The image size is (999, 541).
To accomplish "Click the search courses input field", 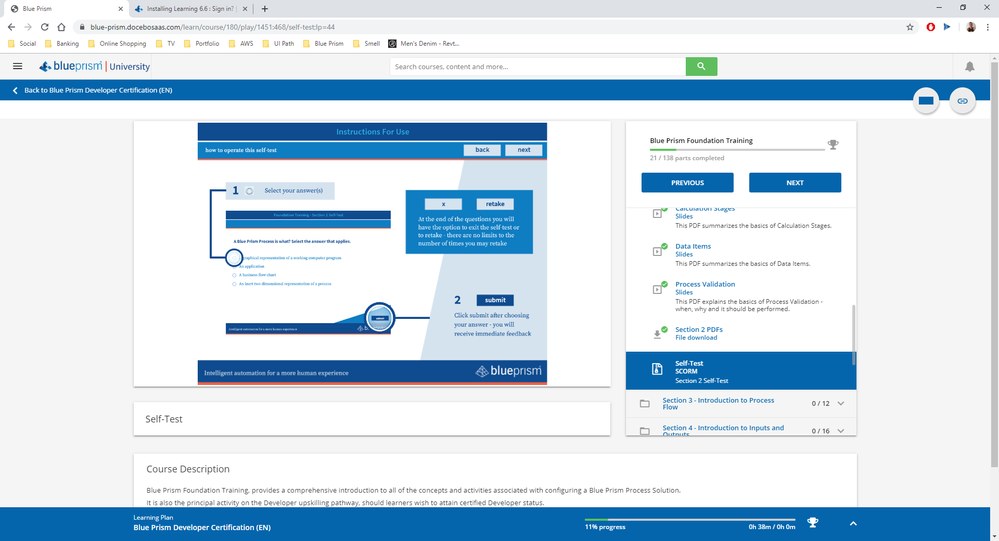I will click(x=538, y=66).
